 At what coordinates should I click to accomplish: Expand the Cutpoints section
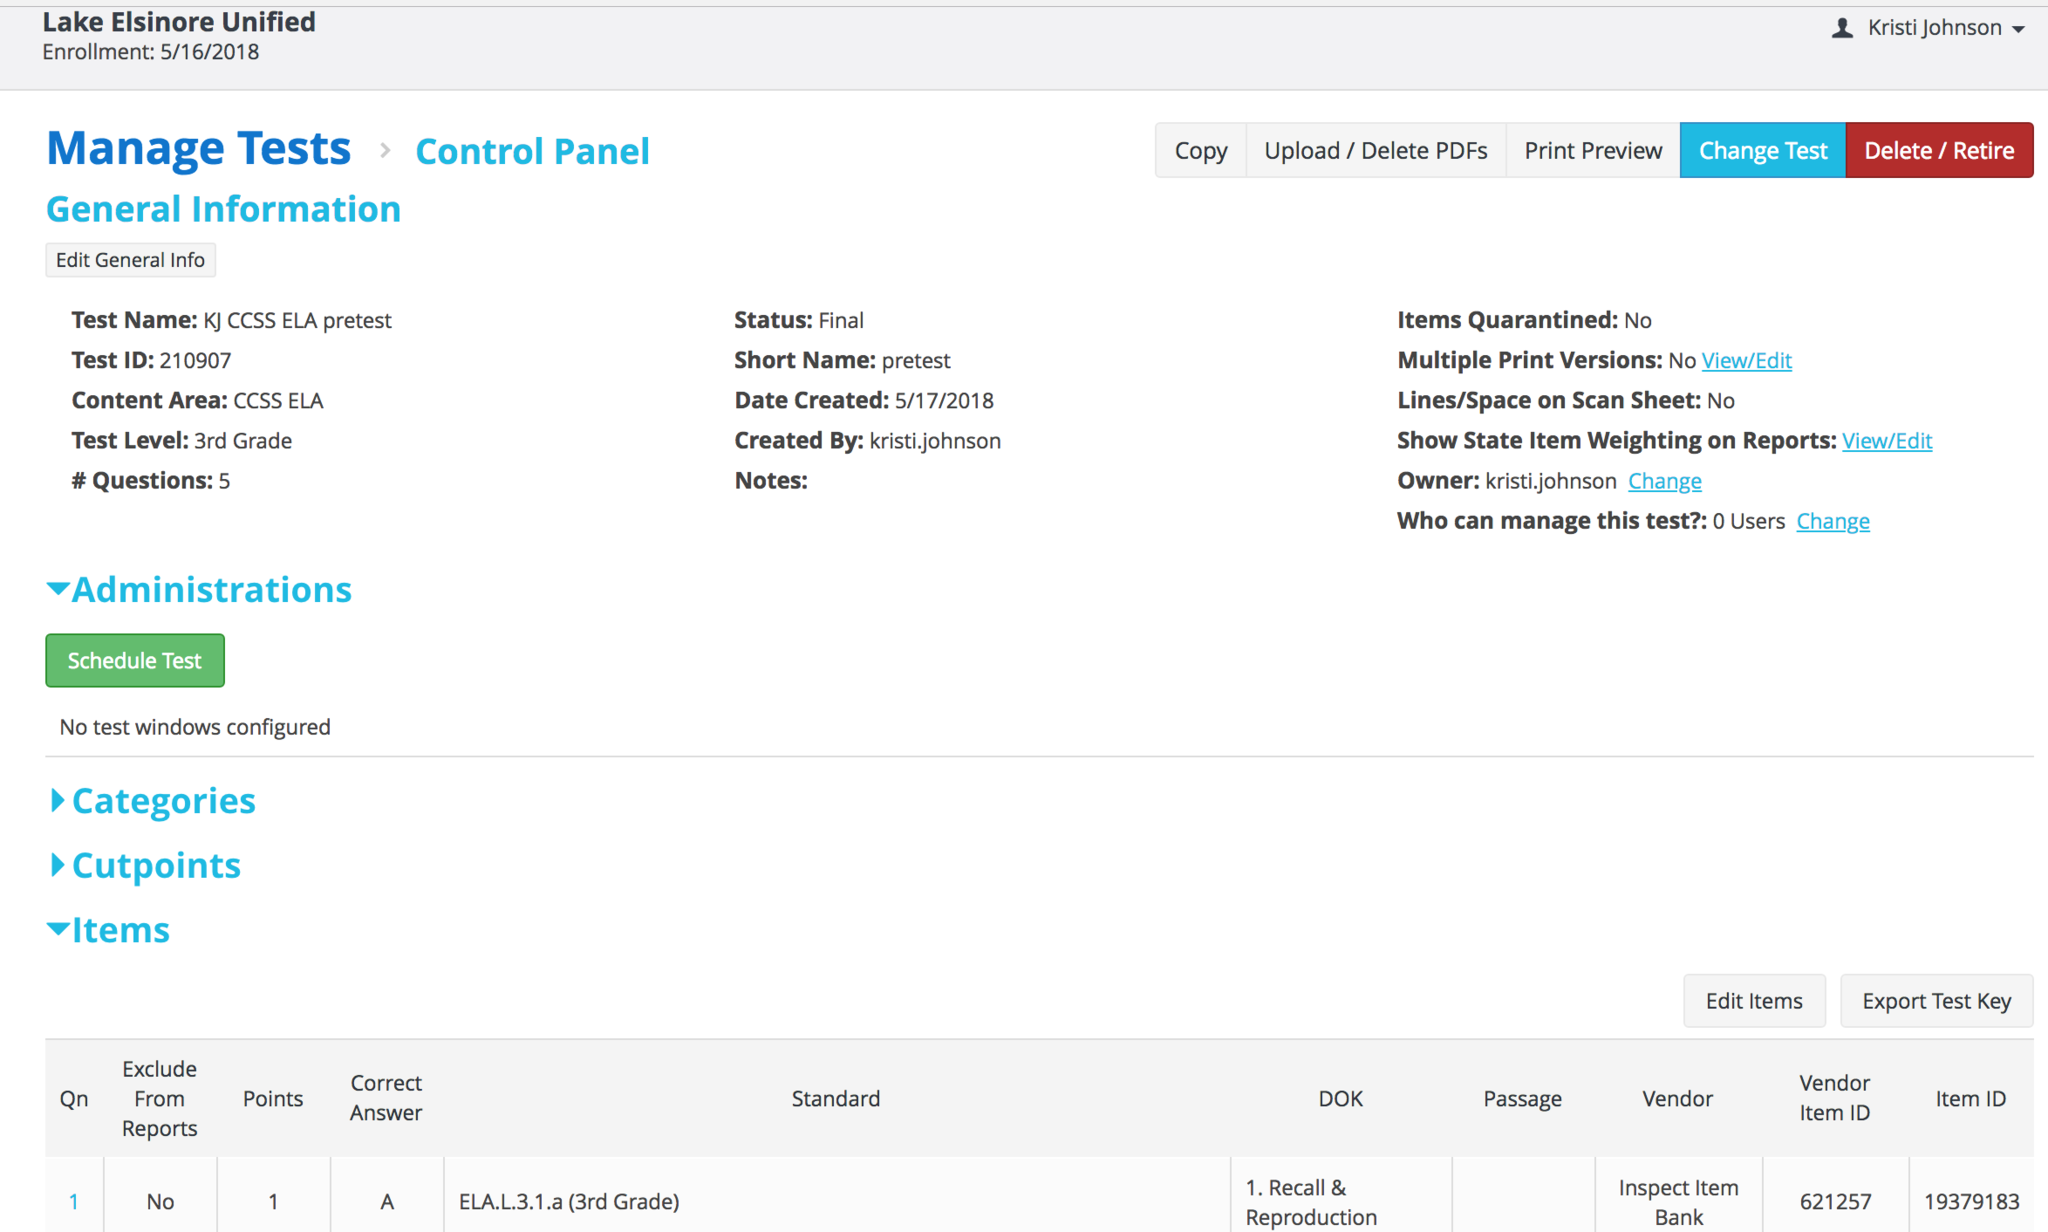146,866
